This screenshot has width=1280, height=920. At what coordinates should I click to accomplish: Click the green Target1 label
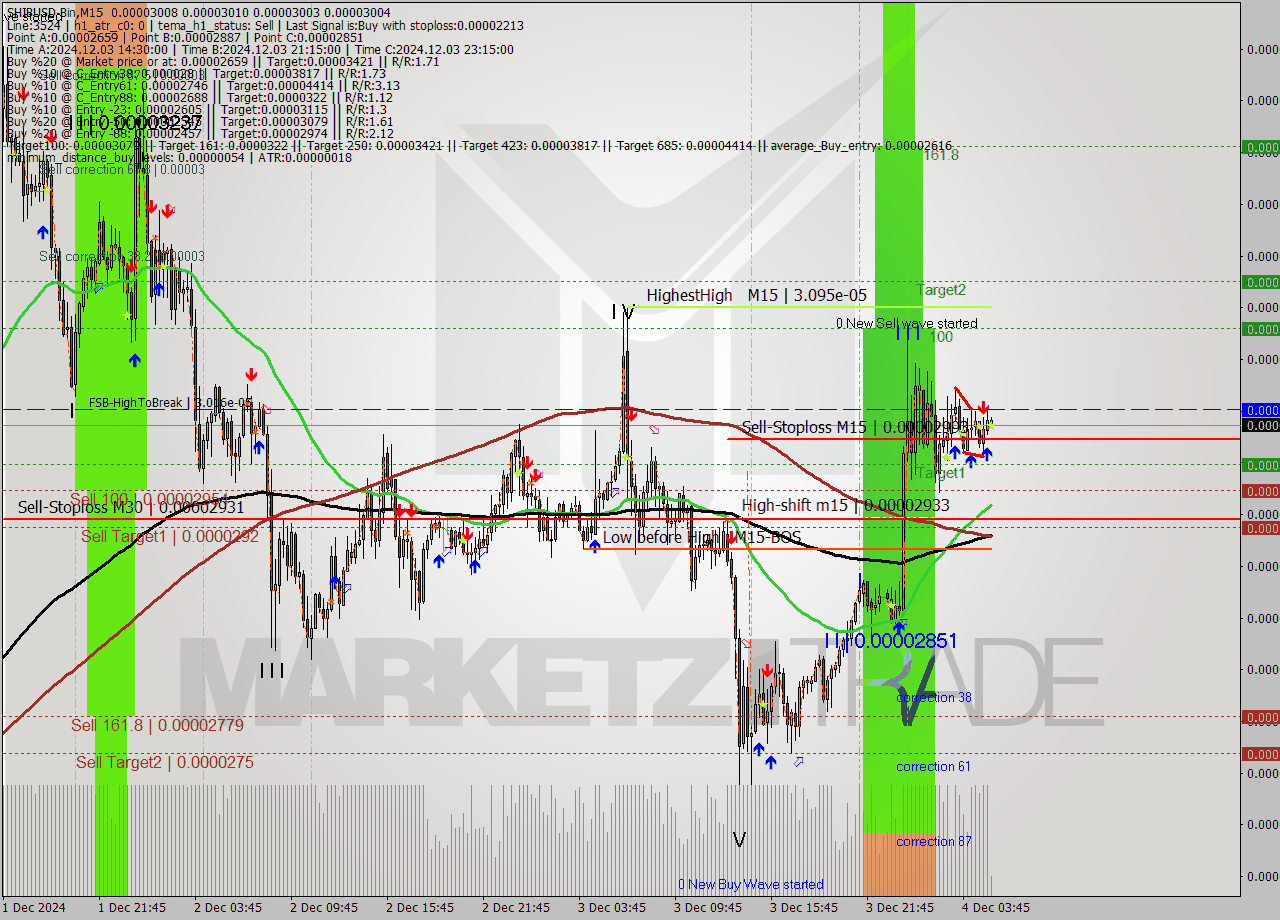942,473
